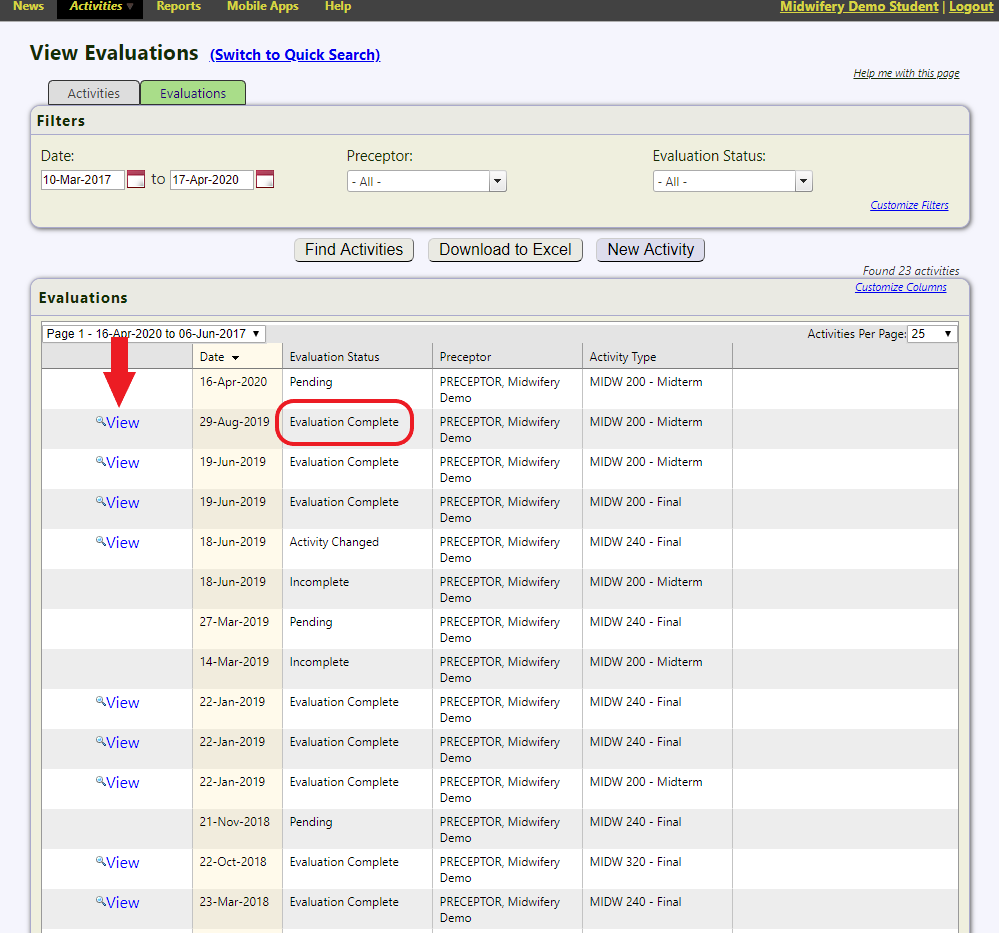Open Help me with this page link

coord(906,73)
